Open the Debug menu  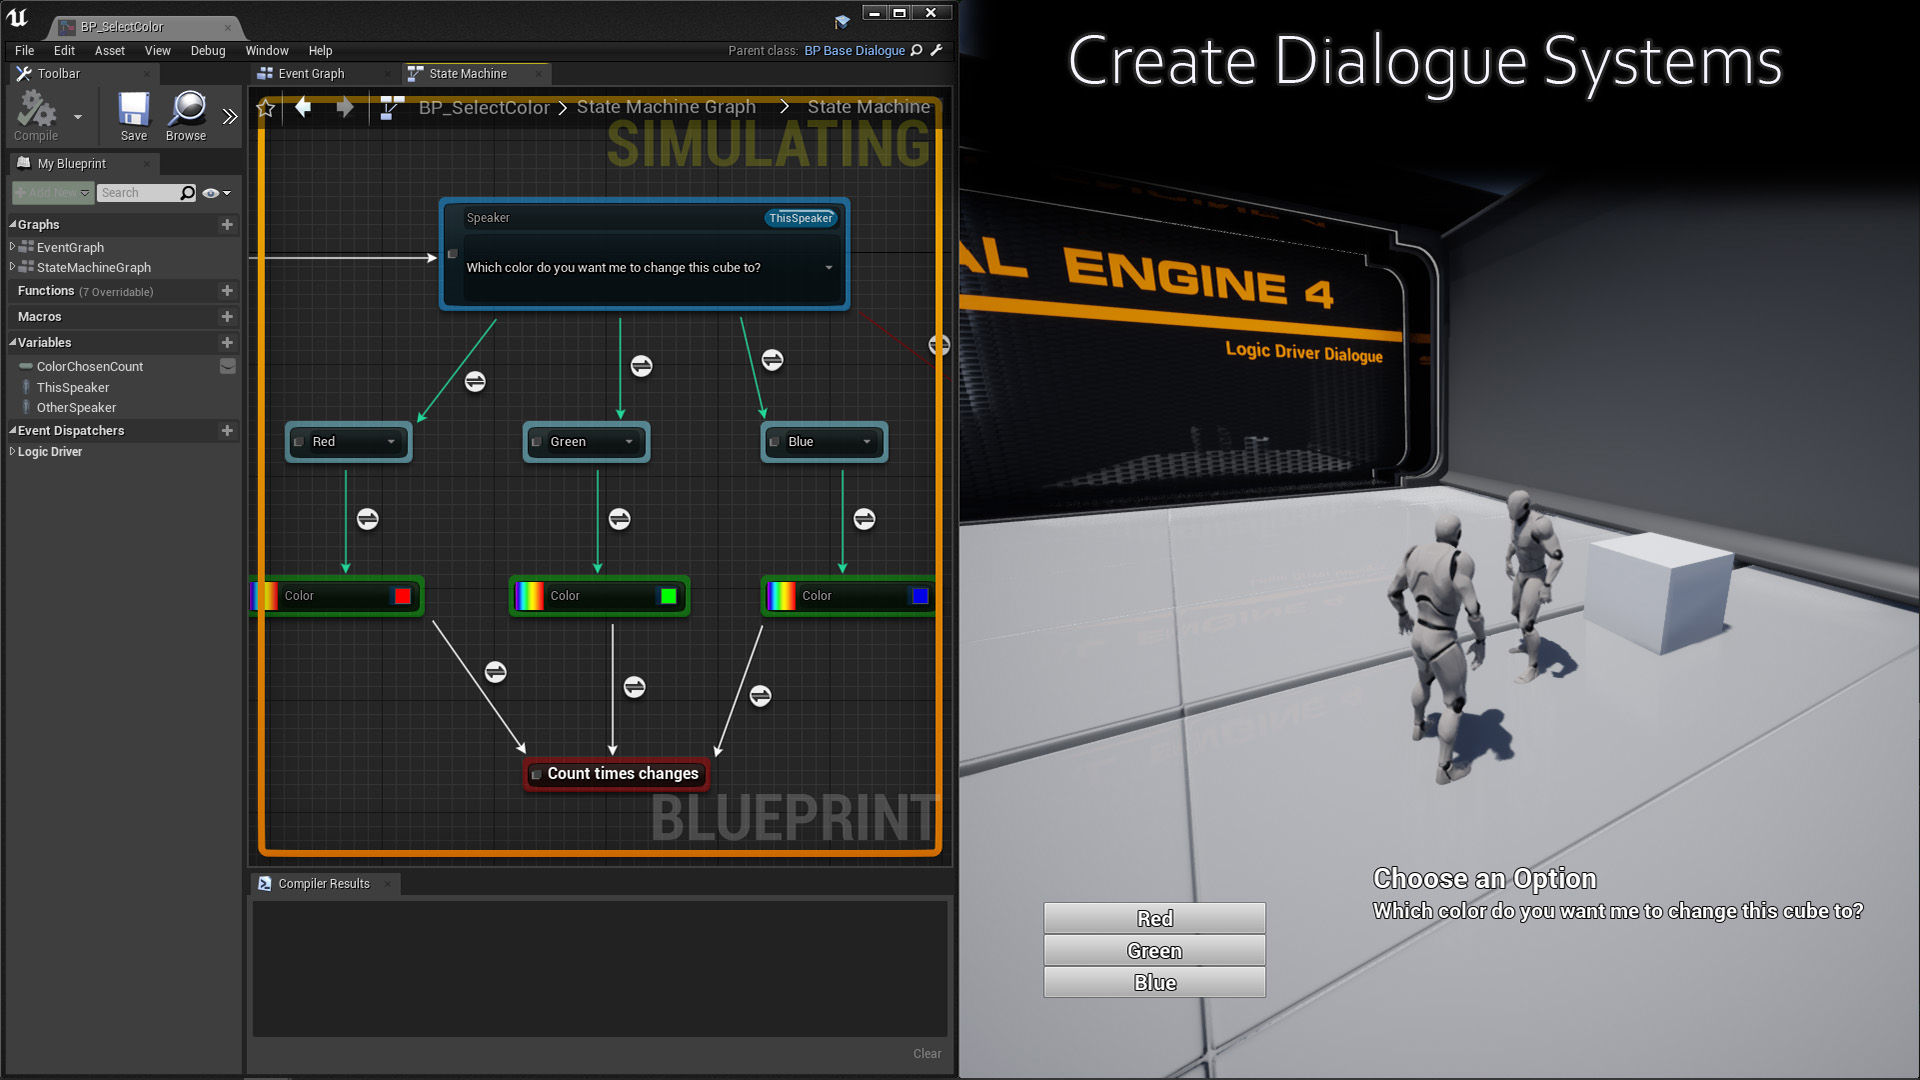point(207,51)
